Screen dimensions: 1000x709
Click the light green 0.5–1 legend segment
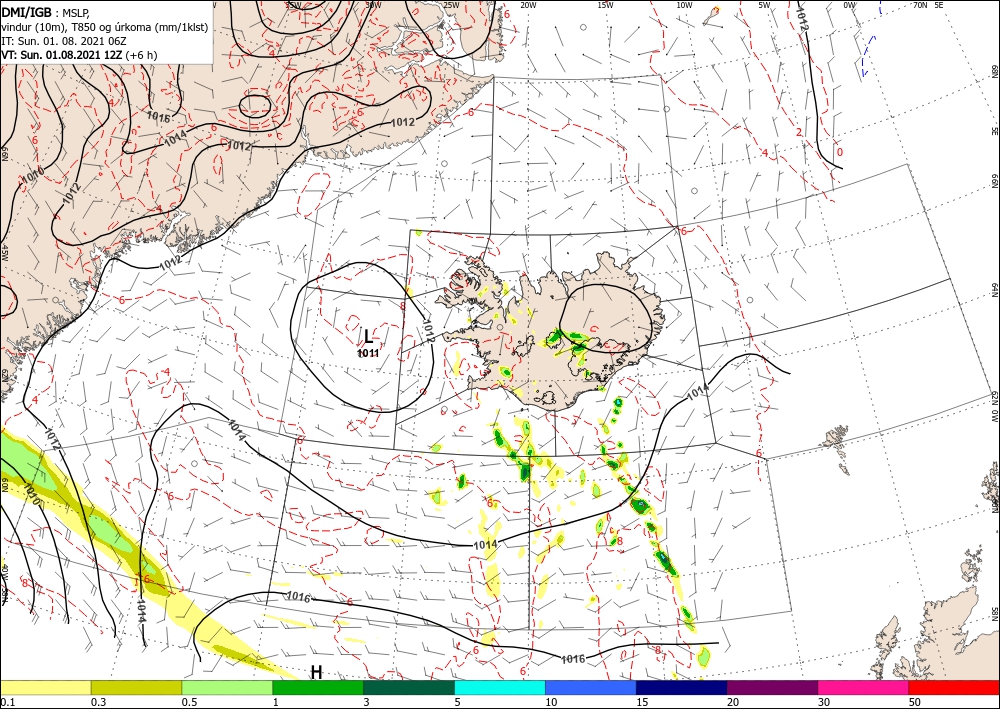pyautogui.click(x=227, y=687)
